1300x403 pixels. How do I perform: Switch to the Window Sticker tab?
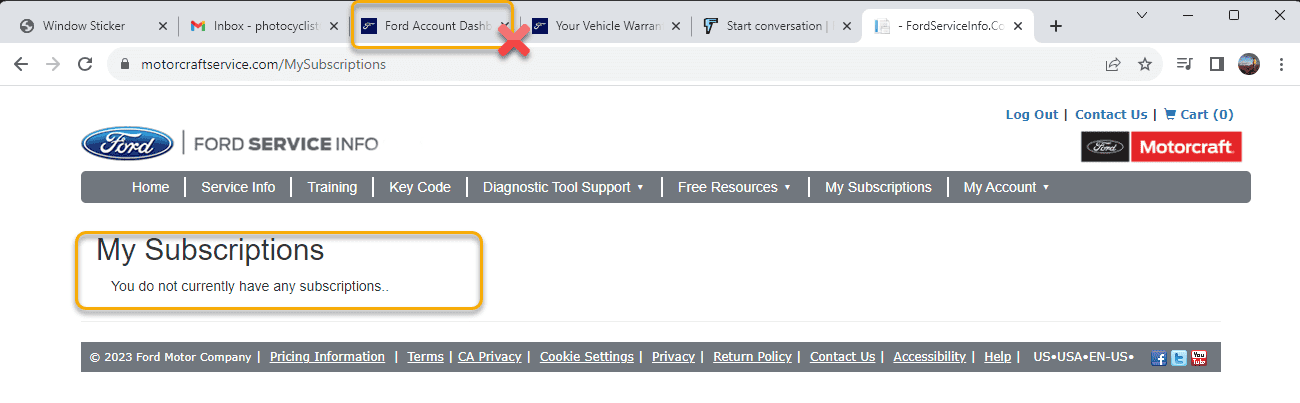pyautogui.click(x=83, y=26)
